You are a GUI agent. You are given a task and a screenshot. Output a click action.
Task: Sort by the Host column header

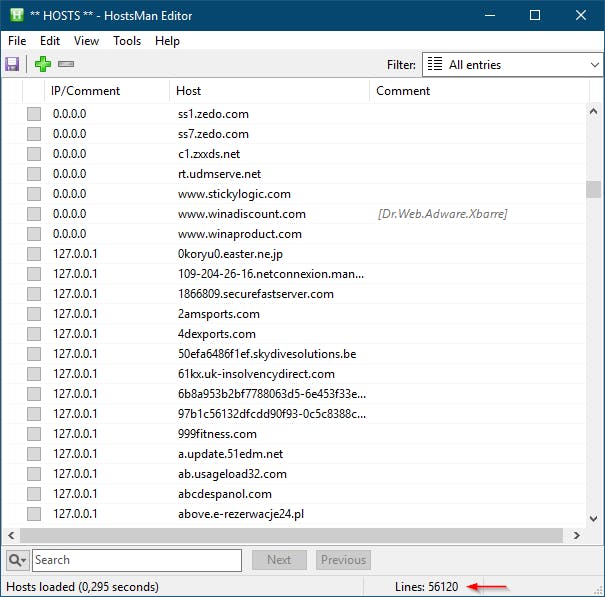point(269,91)
